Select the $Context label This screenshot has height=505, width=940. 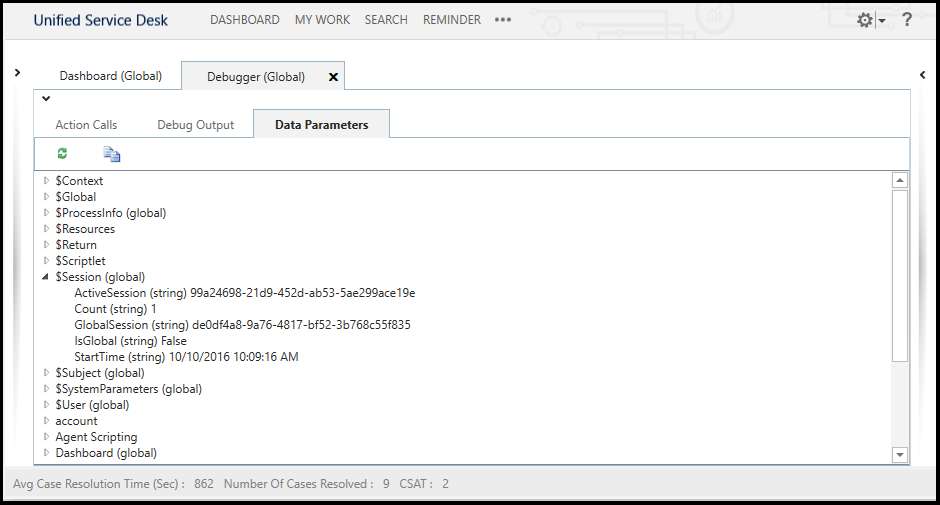[79, 181]
